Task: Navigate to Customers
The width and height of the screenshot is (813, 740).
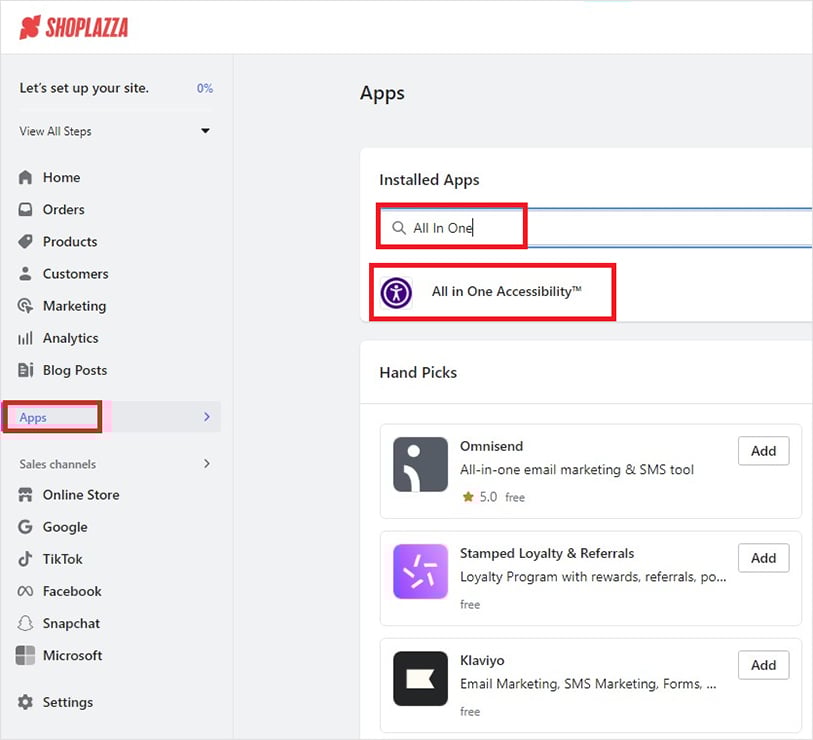Action: 76,274
